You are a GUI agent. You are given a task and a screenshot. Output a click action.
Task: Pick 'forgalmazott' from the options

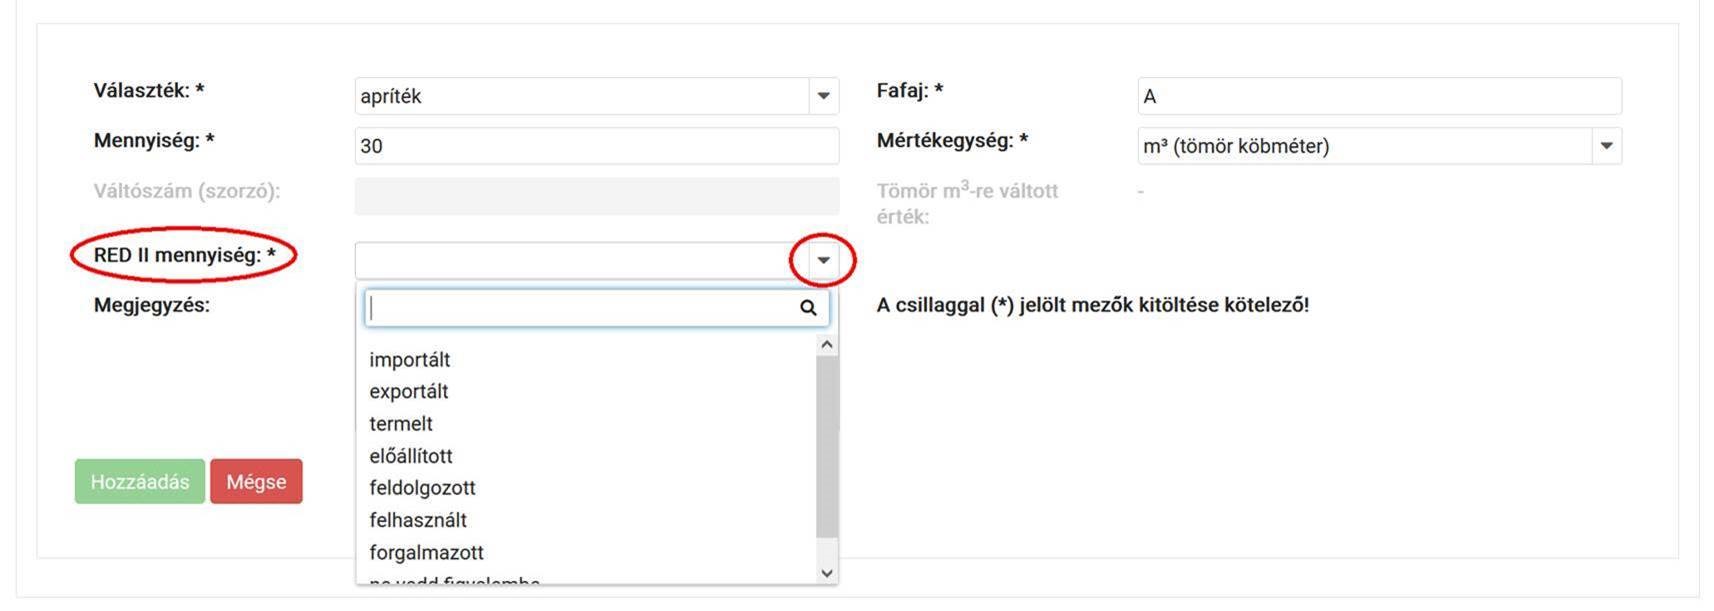(x=426, y=552)
